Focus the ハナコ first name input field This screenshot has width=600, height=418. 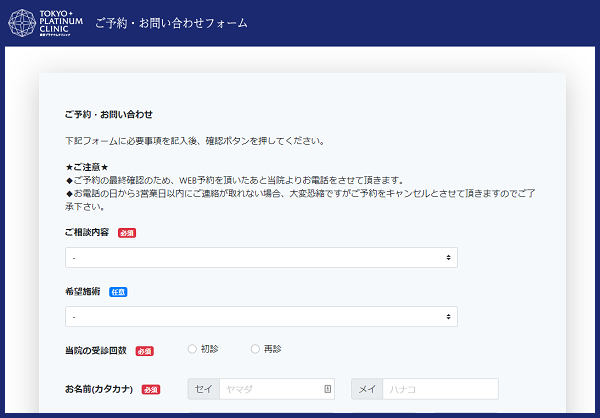point(440,389)
